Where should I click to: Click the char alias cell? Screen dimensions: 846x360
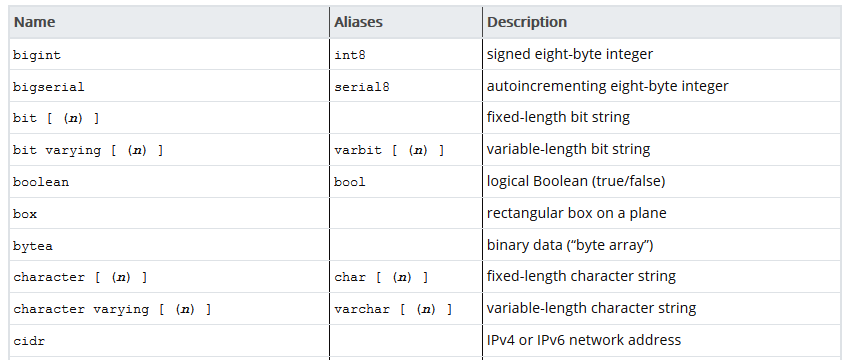pos(381,277)
